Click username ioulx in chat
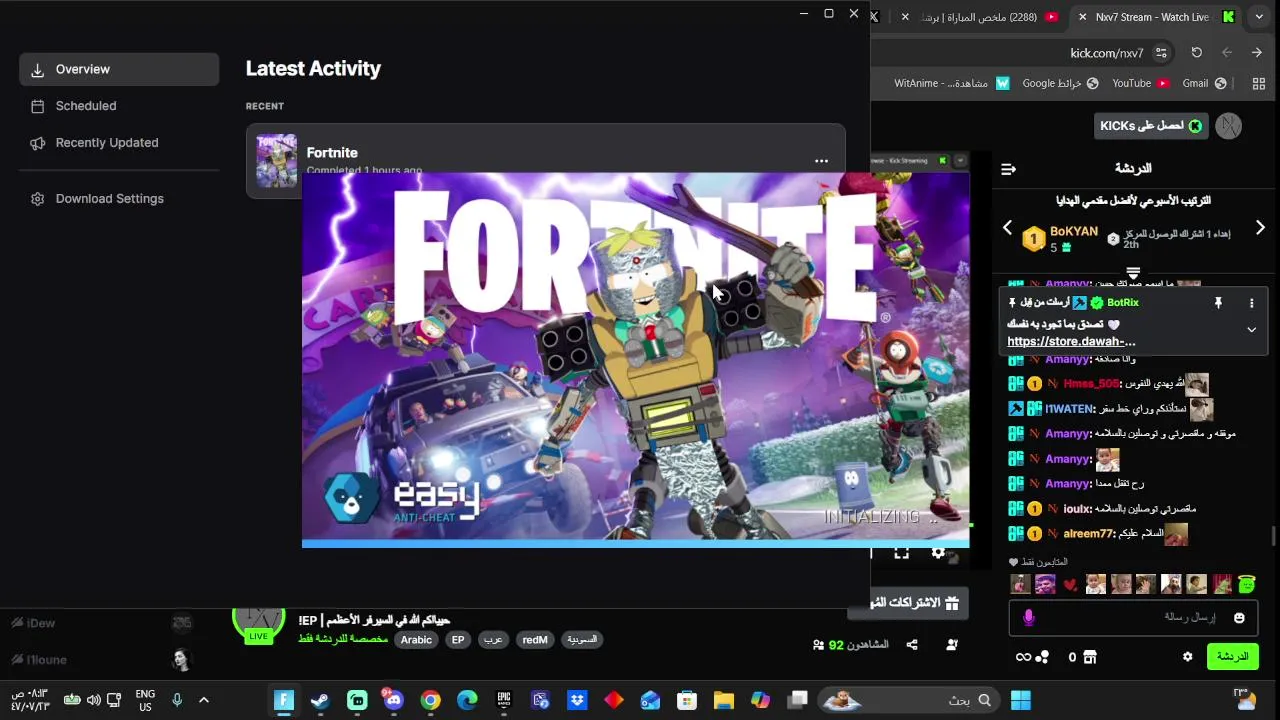The height and width of the screenshot is (720, 1280). [1077, 509]
